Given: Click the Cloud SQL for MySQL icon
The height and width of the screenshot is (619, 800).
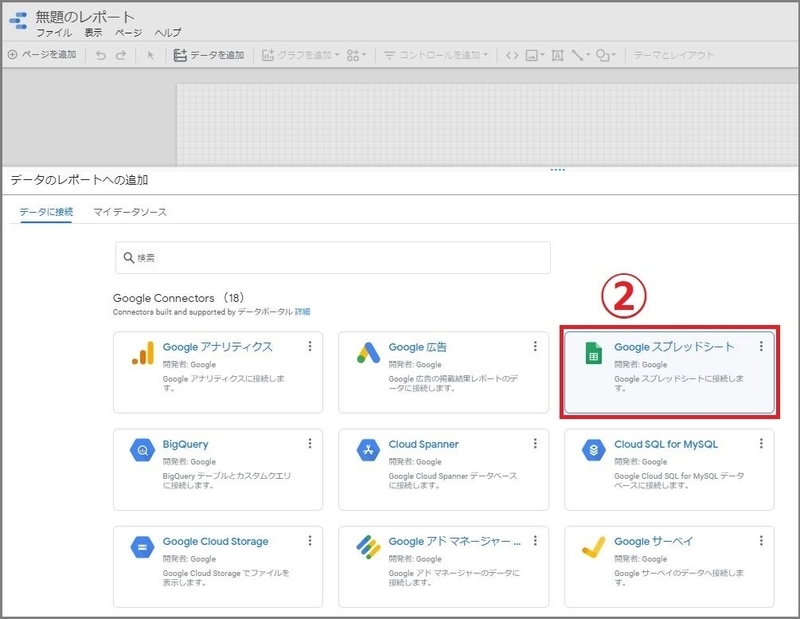Looking at the screenshot, I should (594, 451).
